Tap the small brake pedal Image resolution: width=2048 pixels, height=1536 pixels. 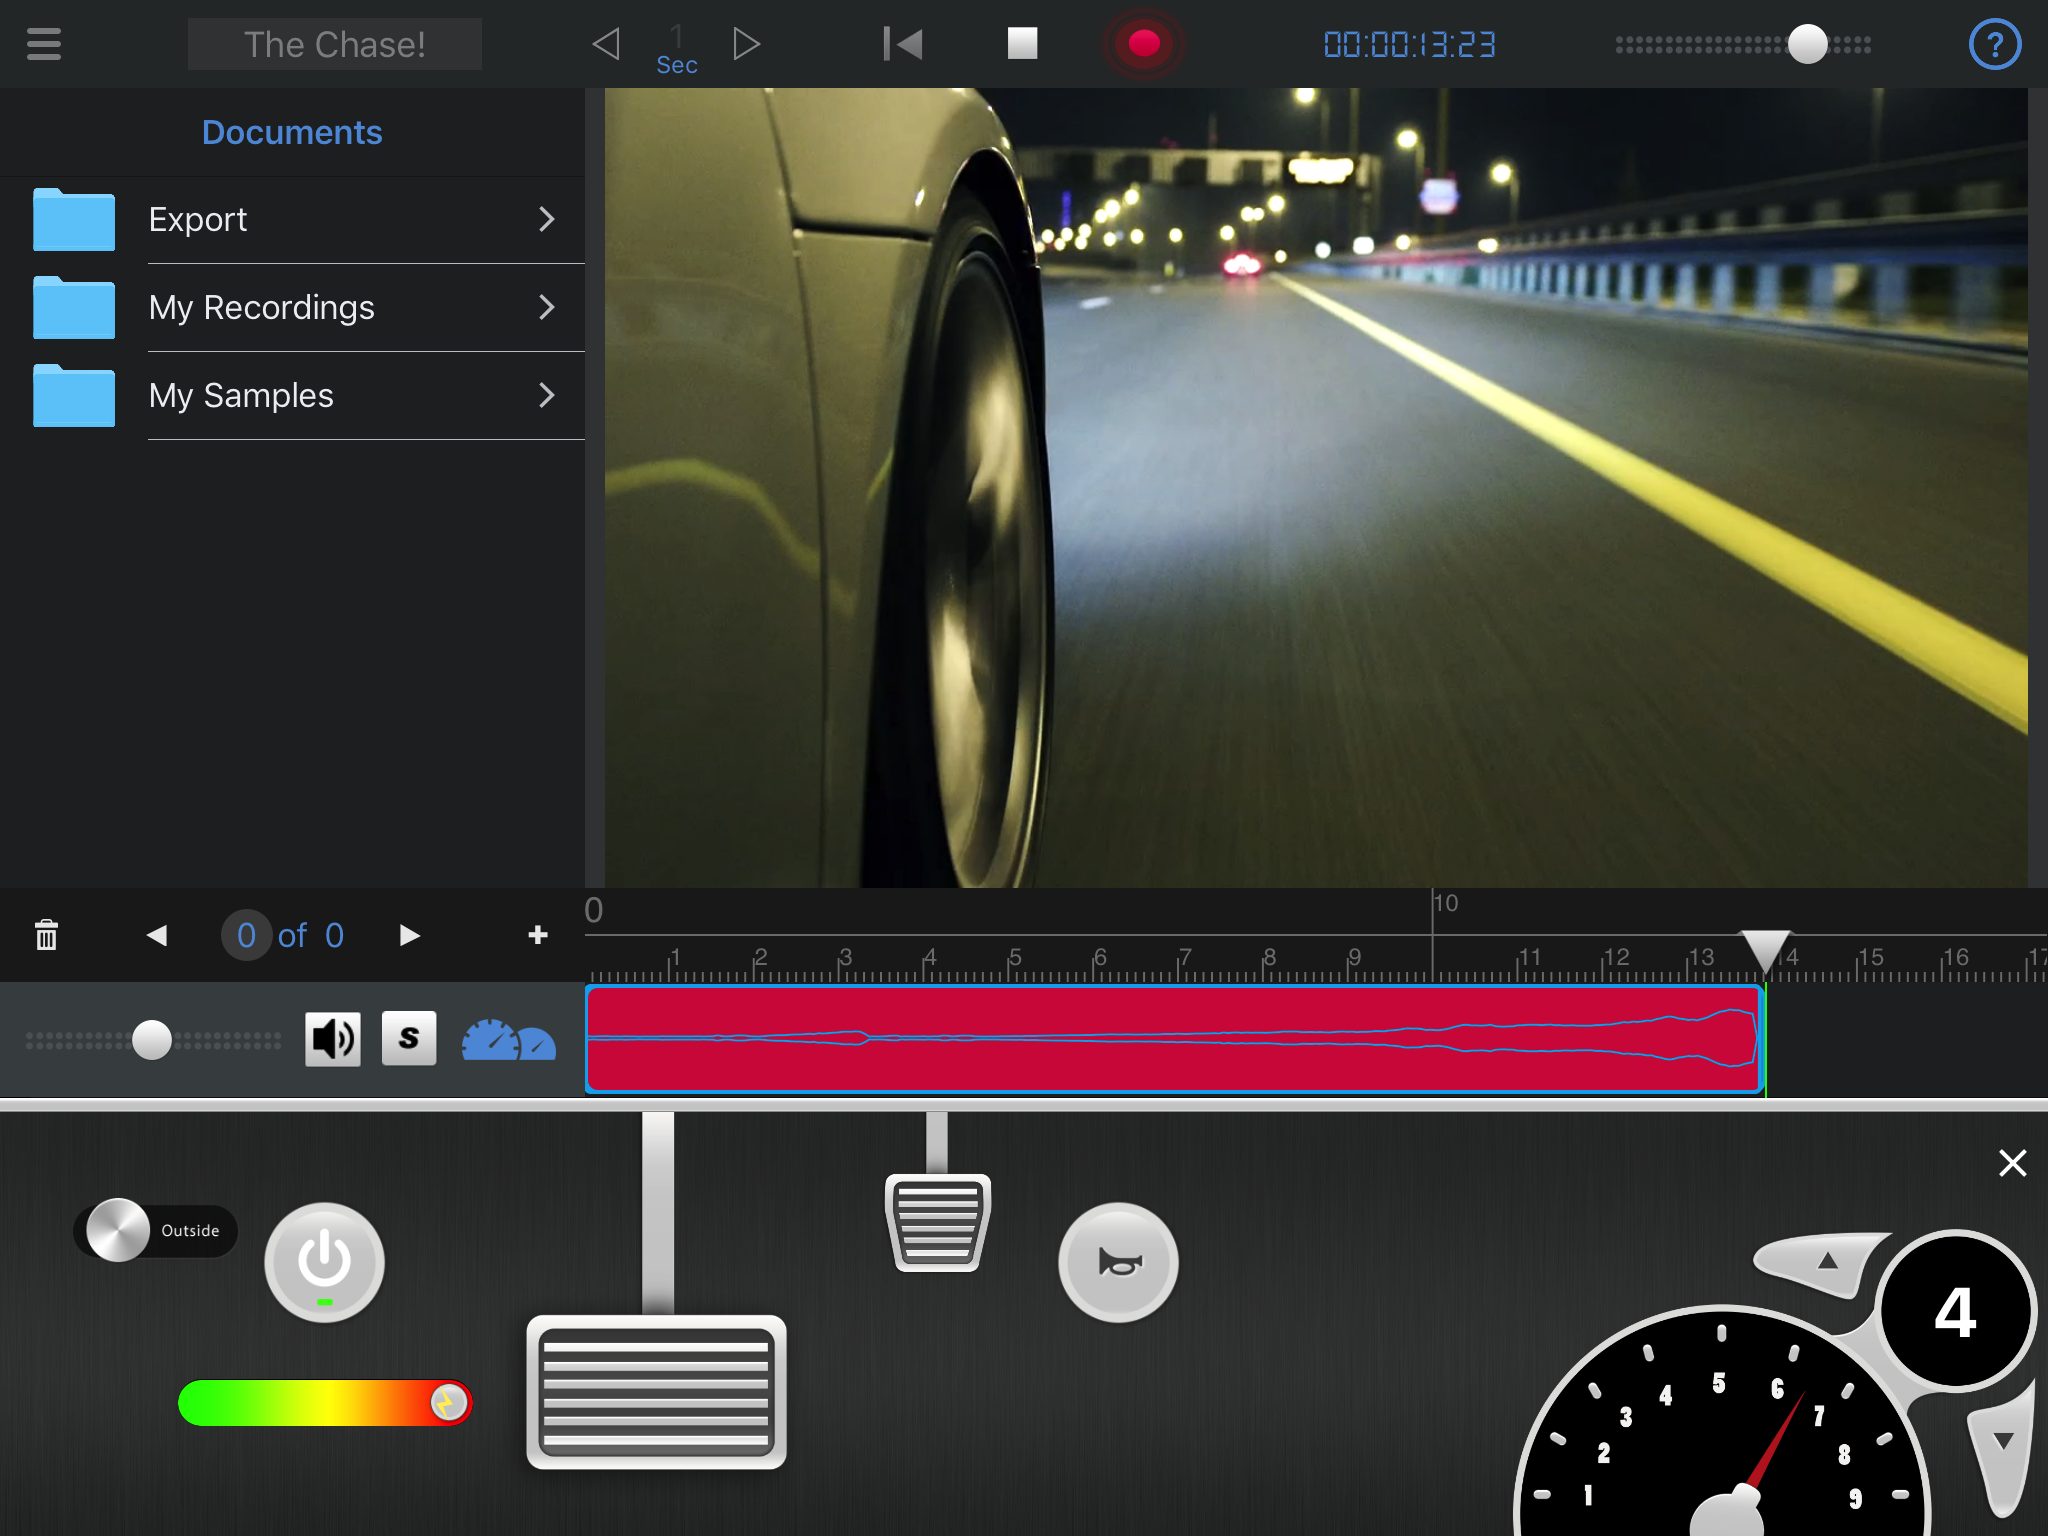click(937, 1222)
